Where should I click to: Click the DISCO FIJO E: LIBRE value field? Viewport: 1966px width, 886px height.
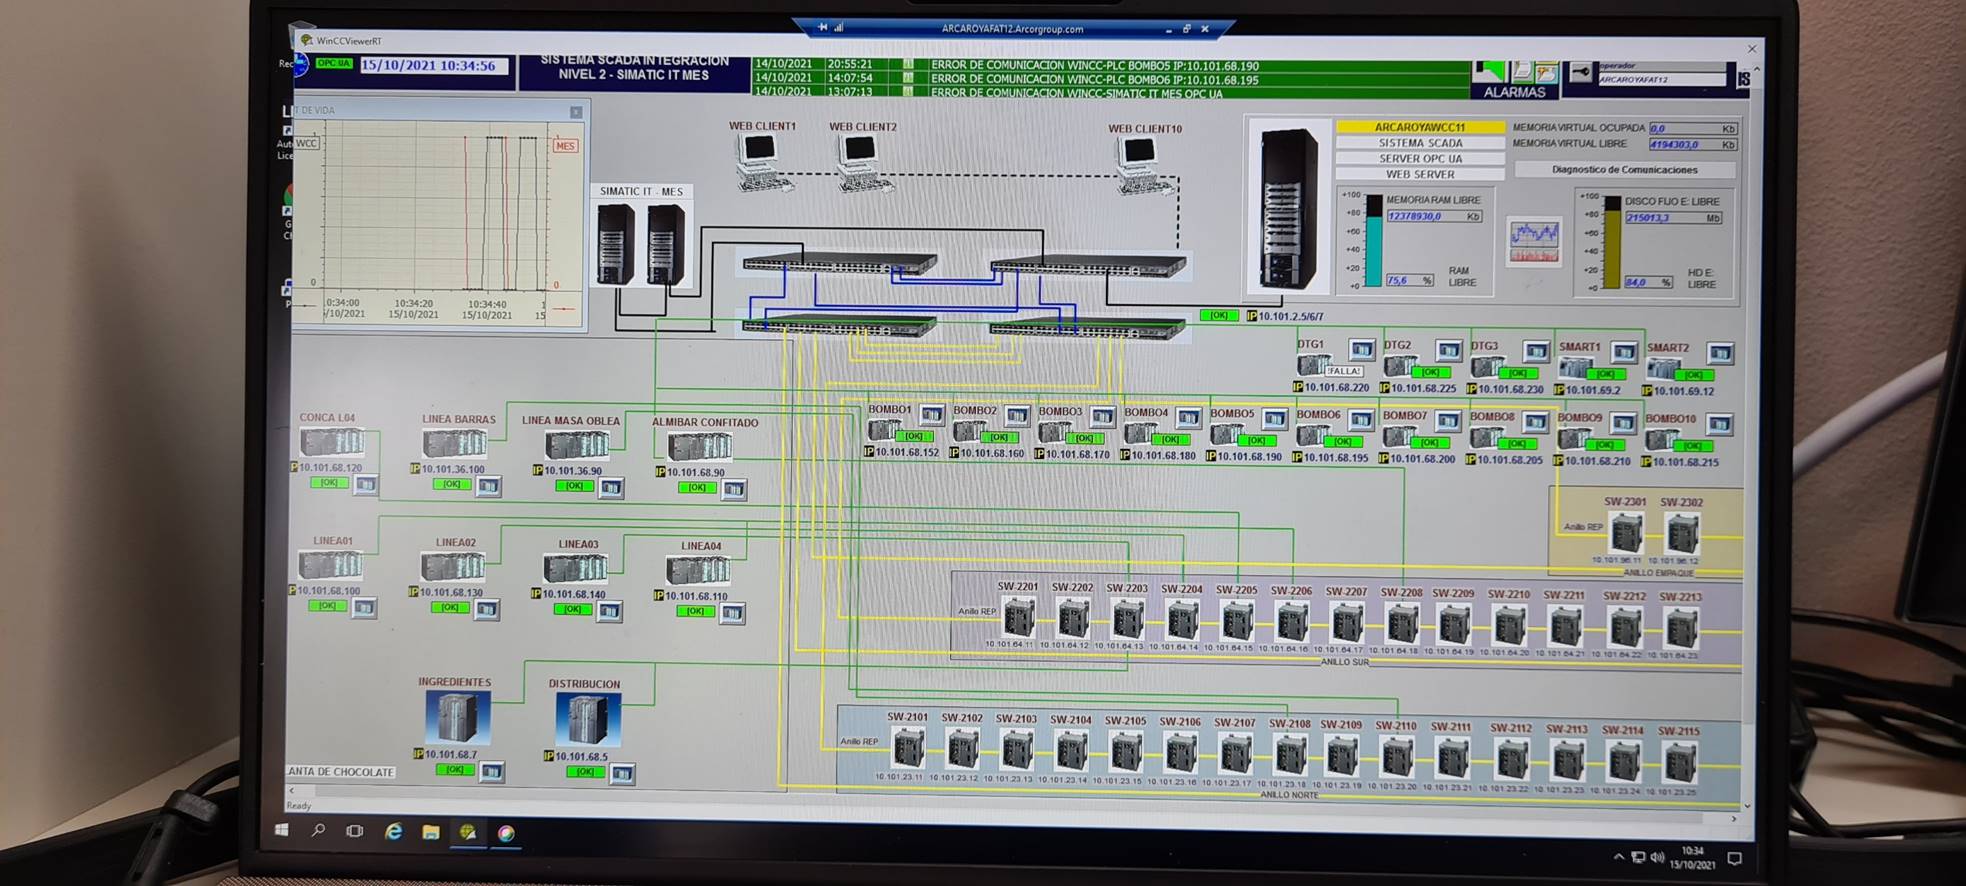tap(1672, 217)
